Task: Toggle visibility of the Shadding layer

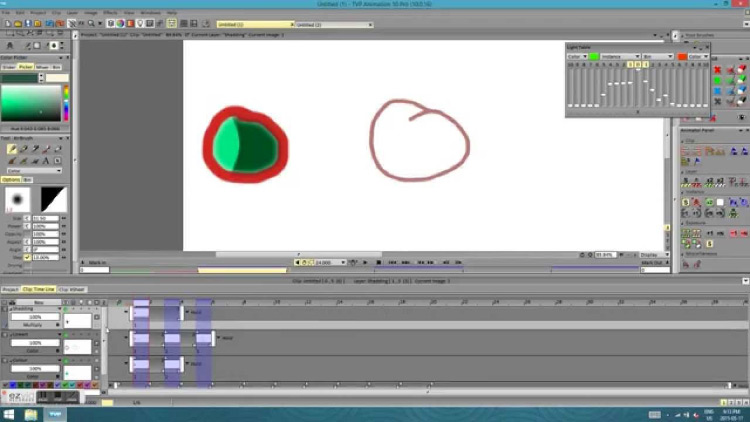Action: (66, 310)
